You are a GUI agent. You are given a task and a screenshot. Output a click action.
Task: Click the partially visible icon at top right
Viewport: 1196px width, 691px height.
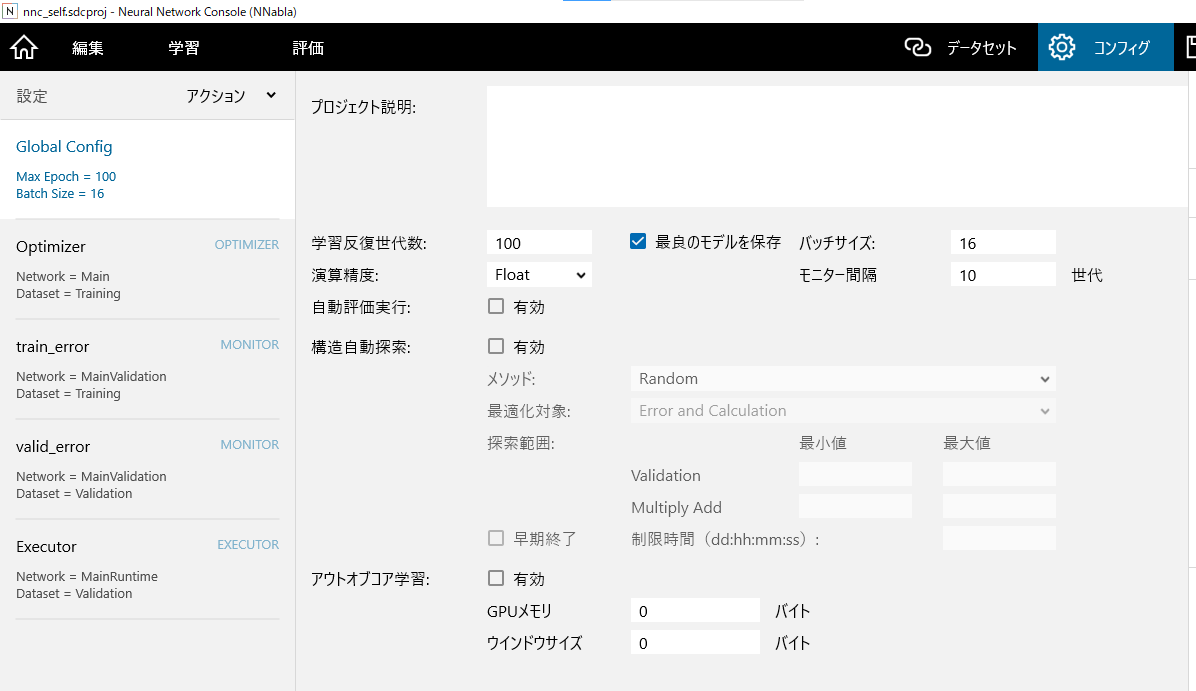(1189, 47)
